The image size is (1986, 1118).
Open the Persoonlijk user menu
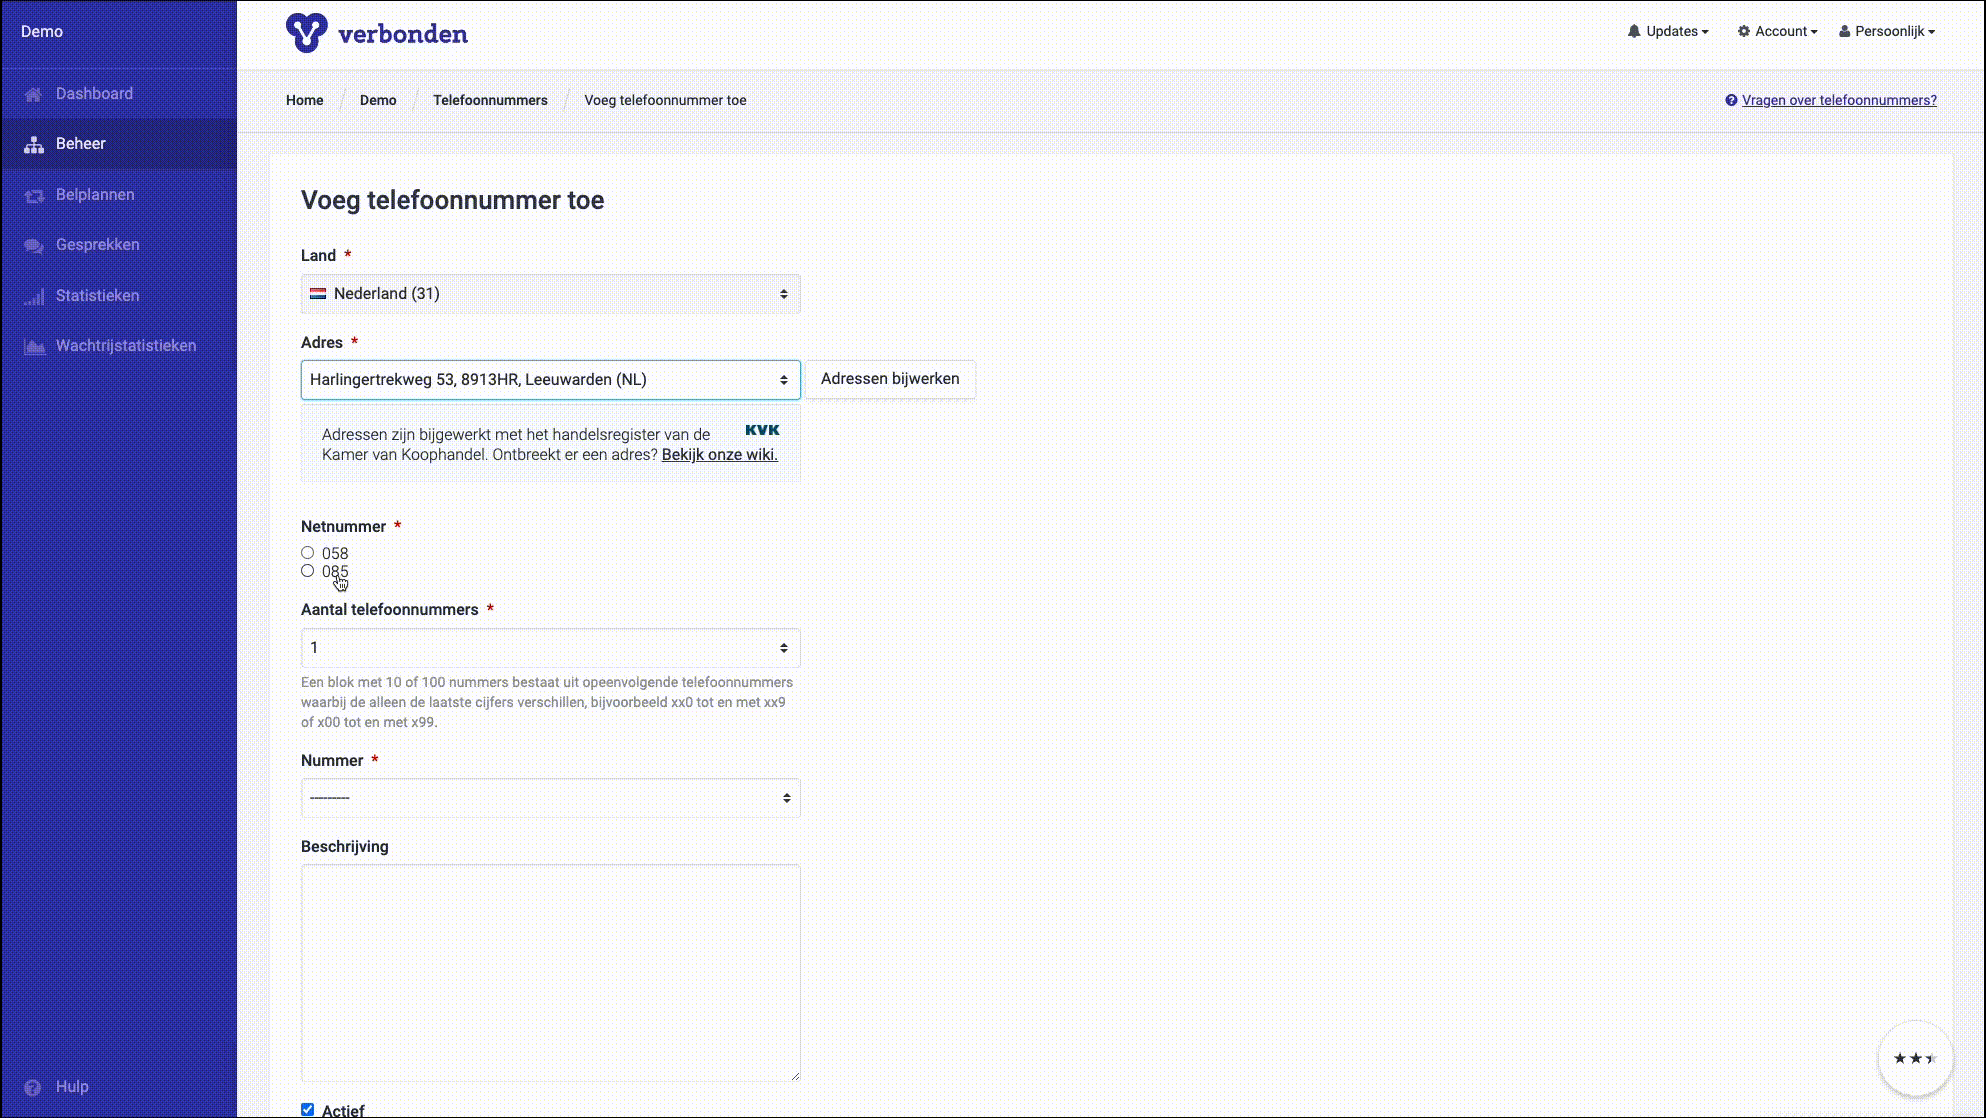click(1886, 31)
